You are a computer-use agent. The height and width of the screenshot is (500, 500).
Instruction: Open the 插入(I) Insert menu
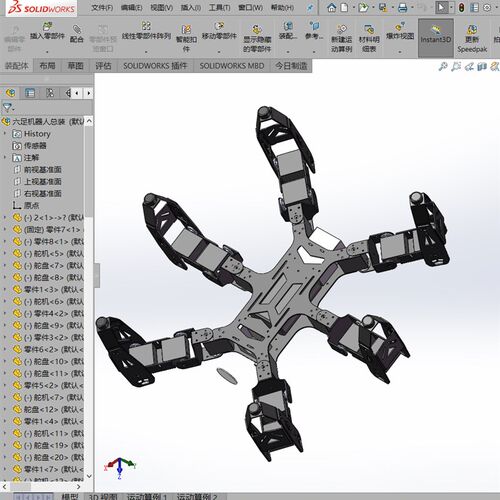[x=191, y=7]
